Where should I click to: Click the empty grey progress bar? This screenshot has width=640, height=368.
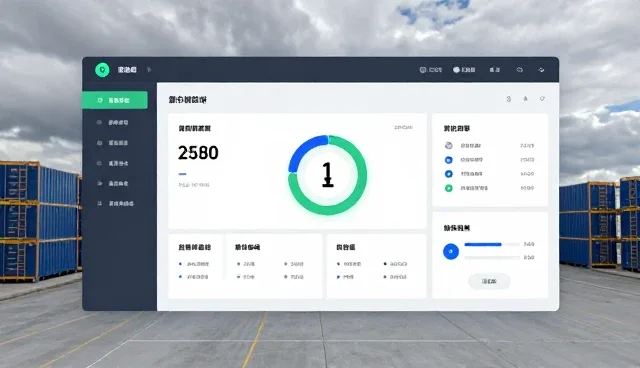tap(492, 257)
